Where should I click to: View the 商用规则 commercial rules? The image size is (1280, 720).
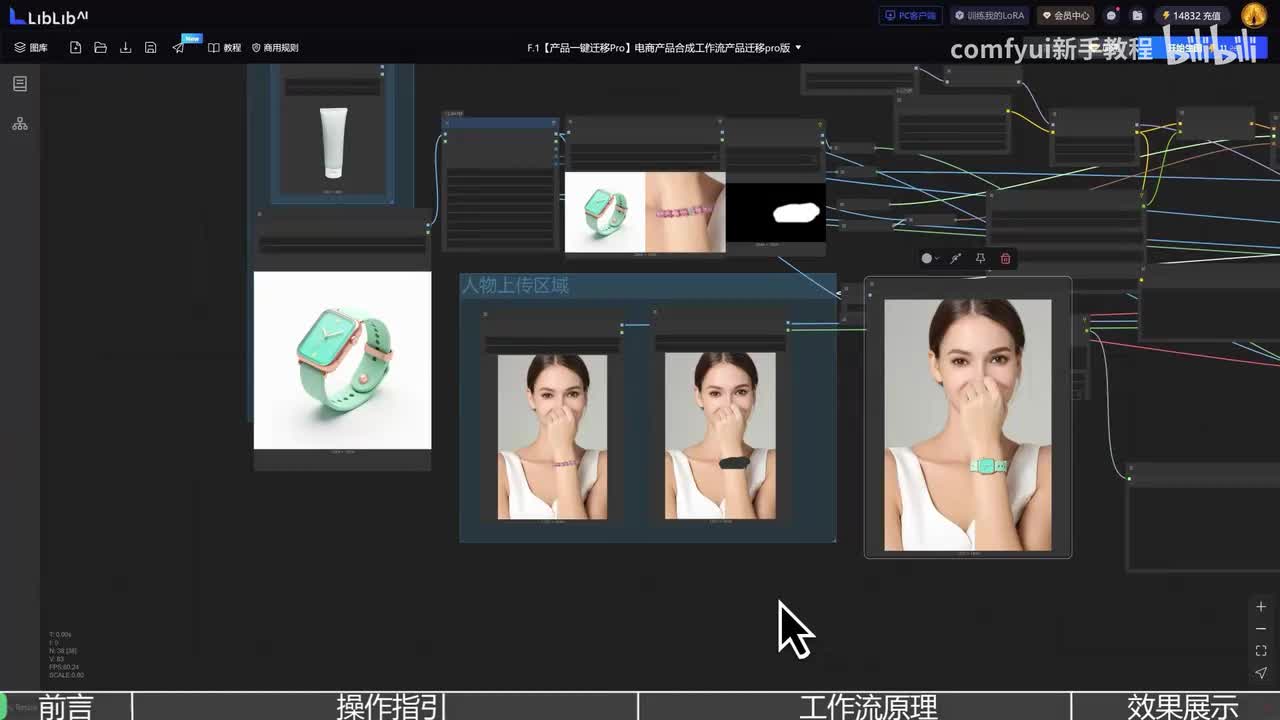(275, 48)
